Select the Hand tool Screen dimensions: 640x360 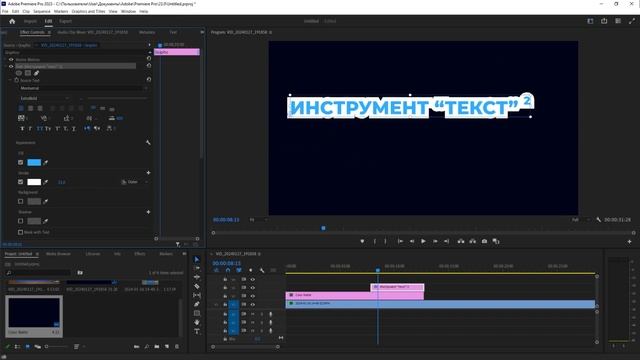click(197, 322)
